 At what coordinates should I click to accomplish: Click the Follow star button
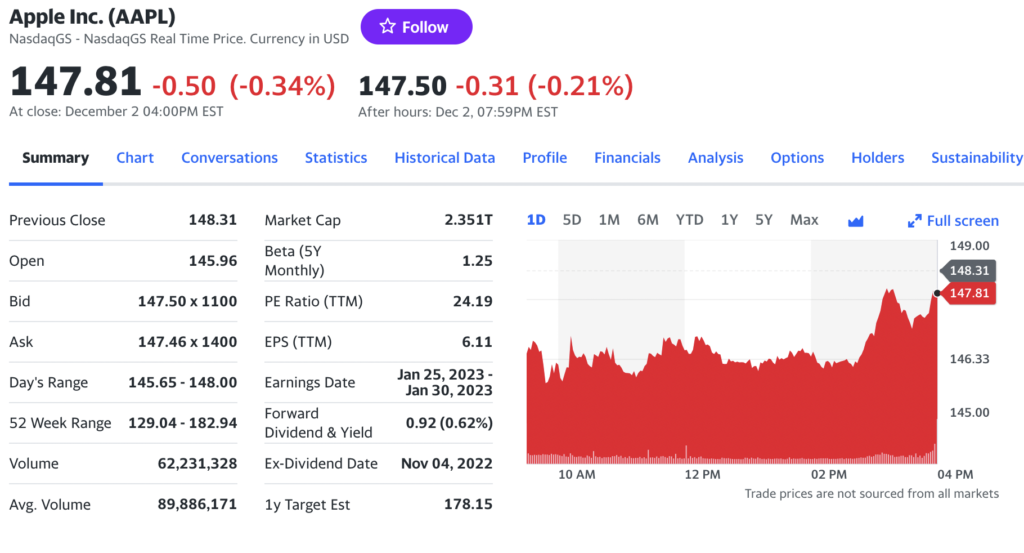click(416, 27)
